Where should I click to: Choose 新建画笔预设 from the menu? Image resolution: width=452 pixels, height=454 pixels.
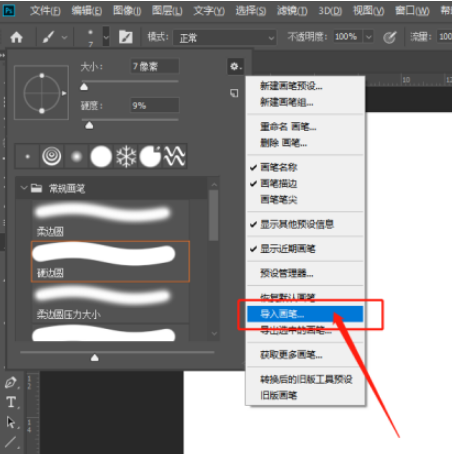[x=305, y=86]
